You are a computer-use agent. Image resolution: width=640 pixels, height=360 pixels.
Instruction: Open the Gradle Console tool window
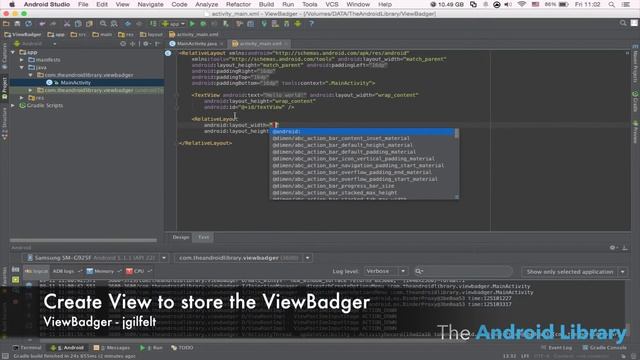click(x=605, y=348)
